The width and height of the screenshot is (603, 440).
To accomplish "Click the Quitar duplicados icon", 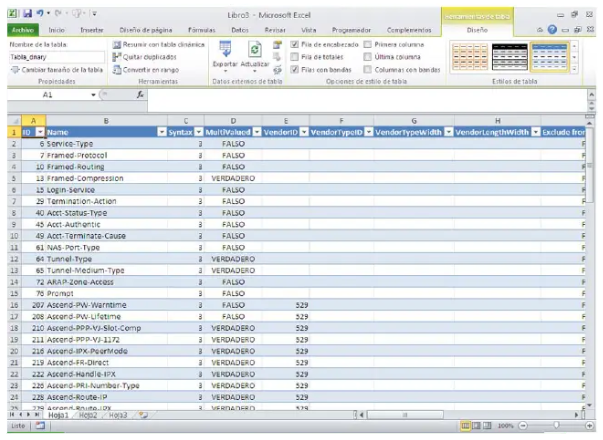I will [118, 57].
